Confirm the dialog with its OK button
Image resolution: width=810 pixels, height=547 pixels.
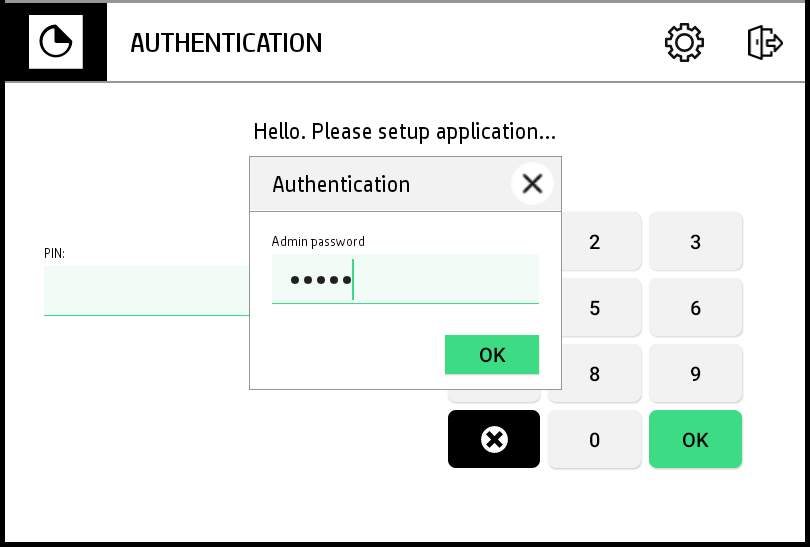click(492, 355)
